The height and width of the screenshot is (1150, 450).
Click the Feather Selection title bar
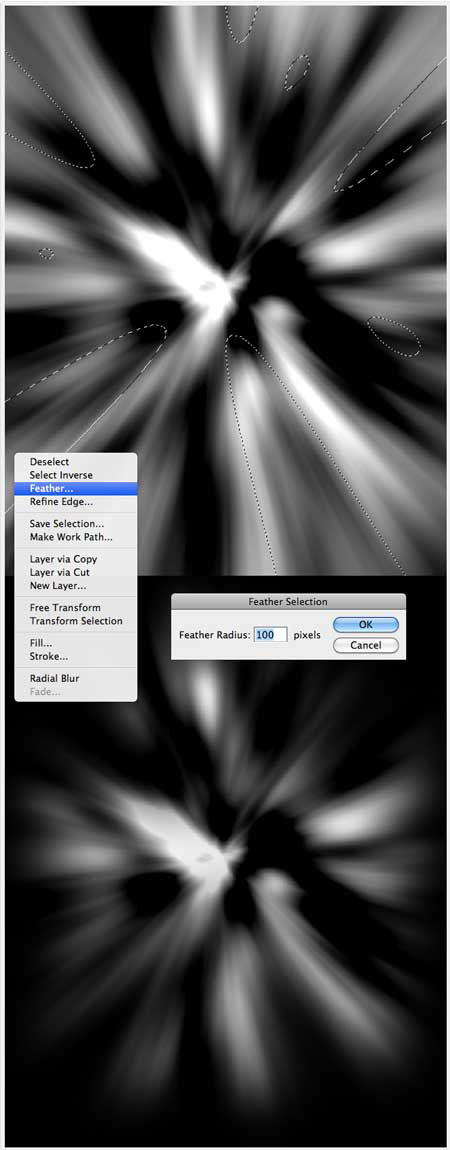288,601
